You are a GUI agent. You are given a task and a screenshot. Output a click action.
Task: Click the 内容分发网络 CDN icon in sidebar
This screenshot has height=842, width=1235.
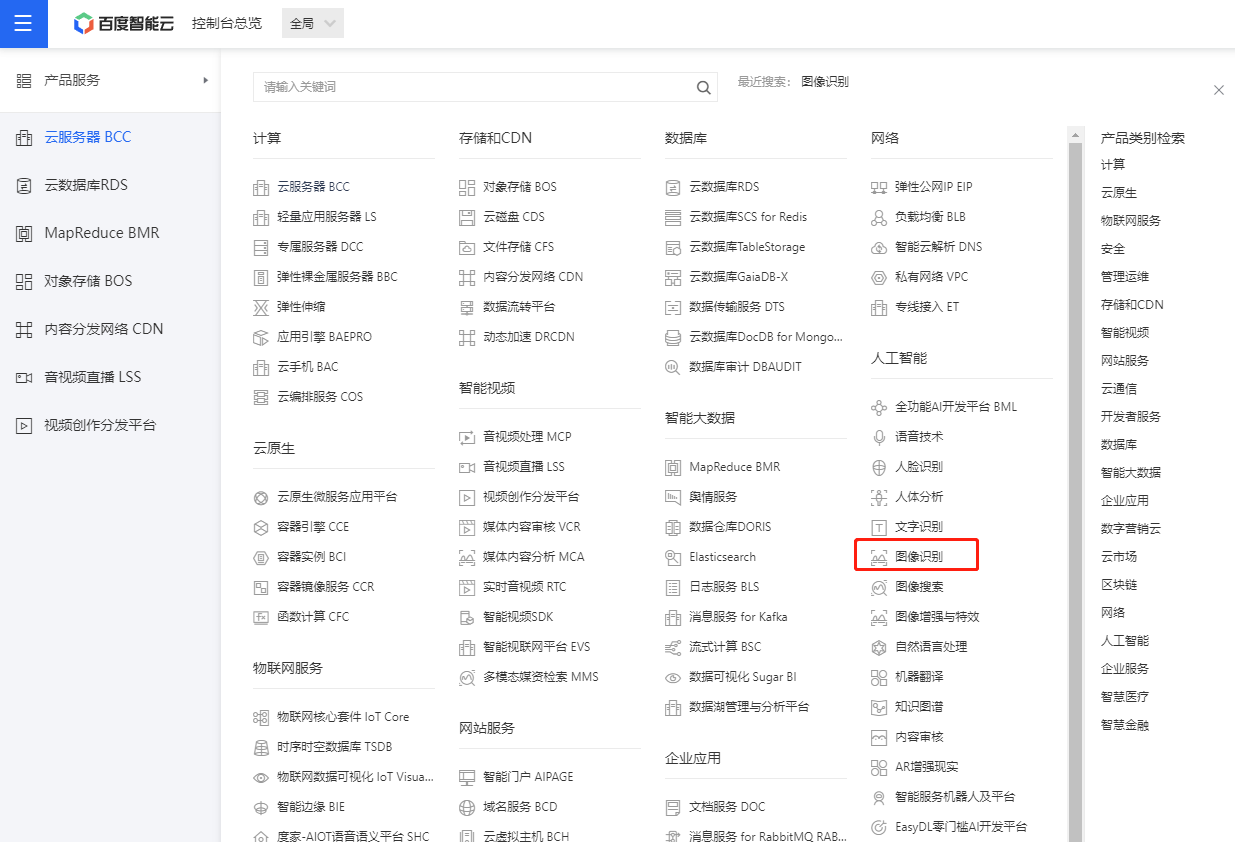click(24, 329)
